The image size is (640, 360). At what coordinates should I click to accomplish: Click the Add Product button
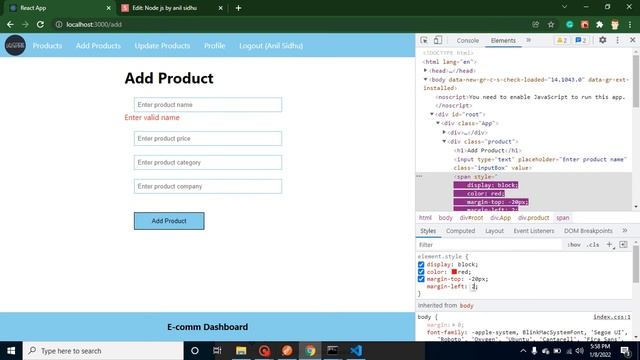[x=169, y=221]
